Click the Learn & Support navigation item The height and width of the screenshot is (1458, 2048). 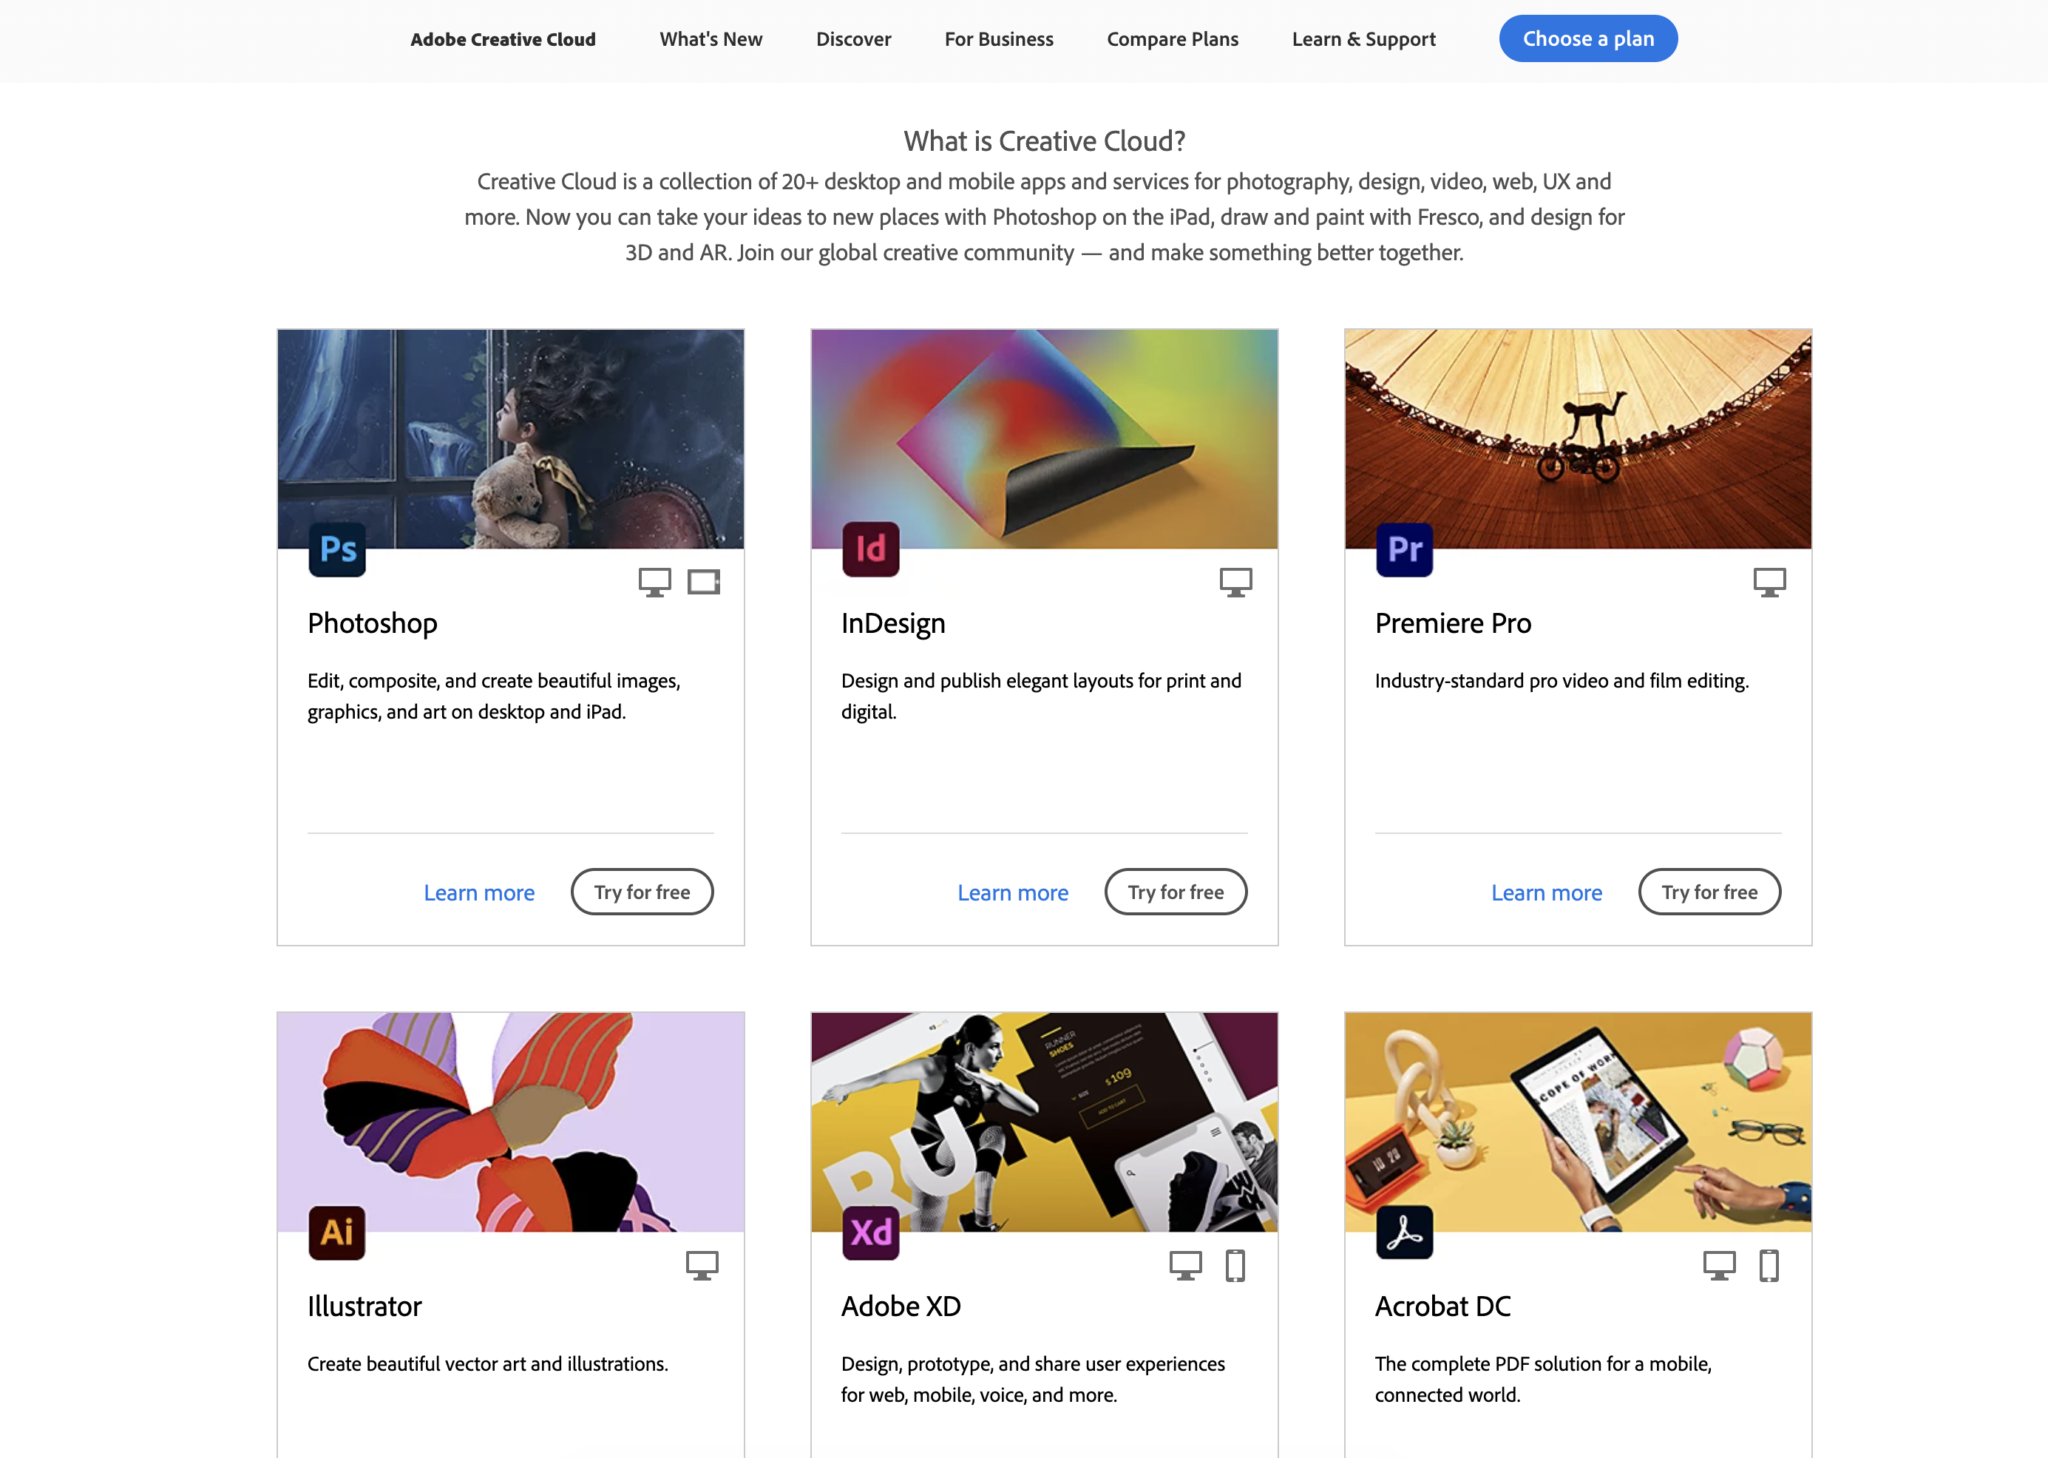click(1363, 39)
